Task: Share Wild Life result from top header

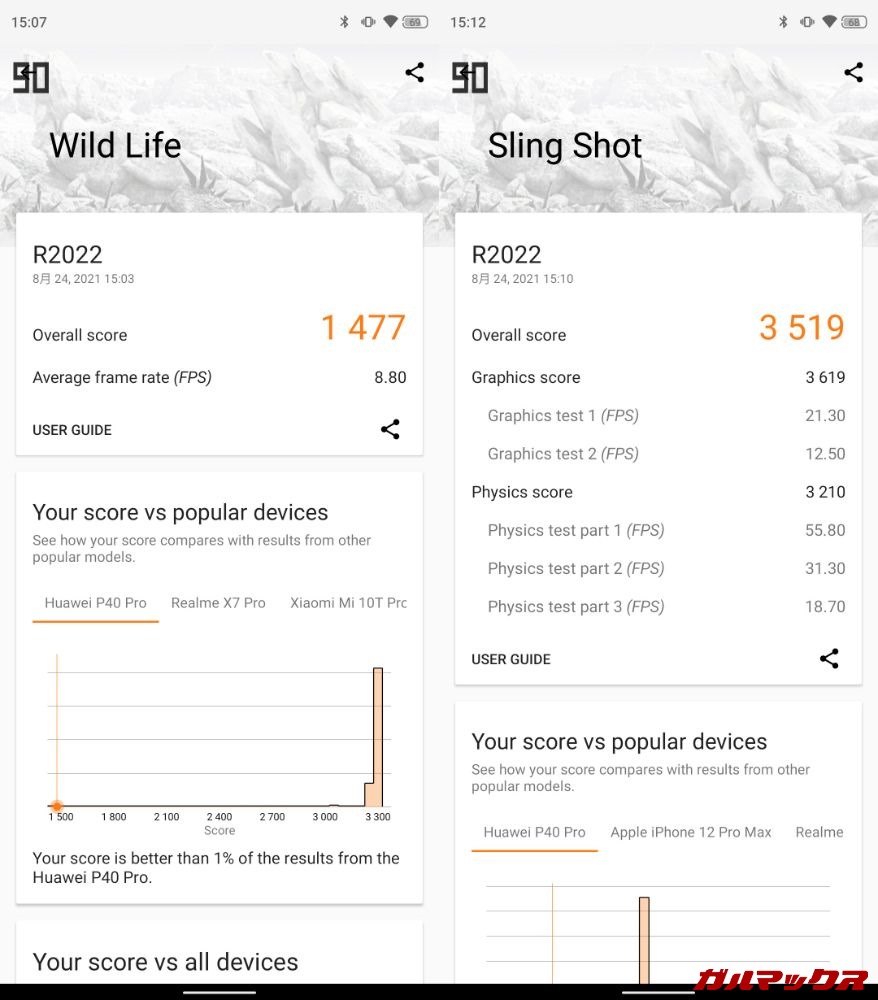Action: coord(415,72)
